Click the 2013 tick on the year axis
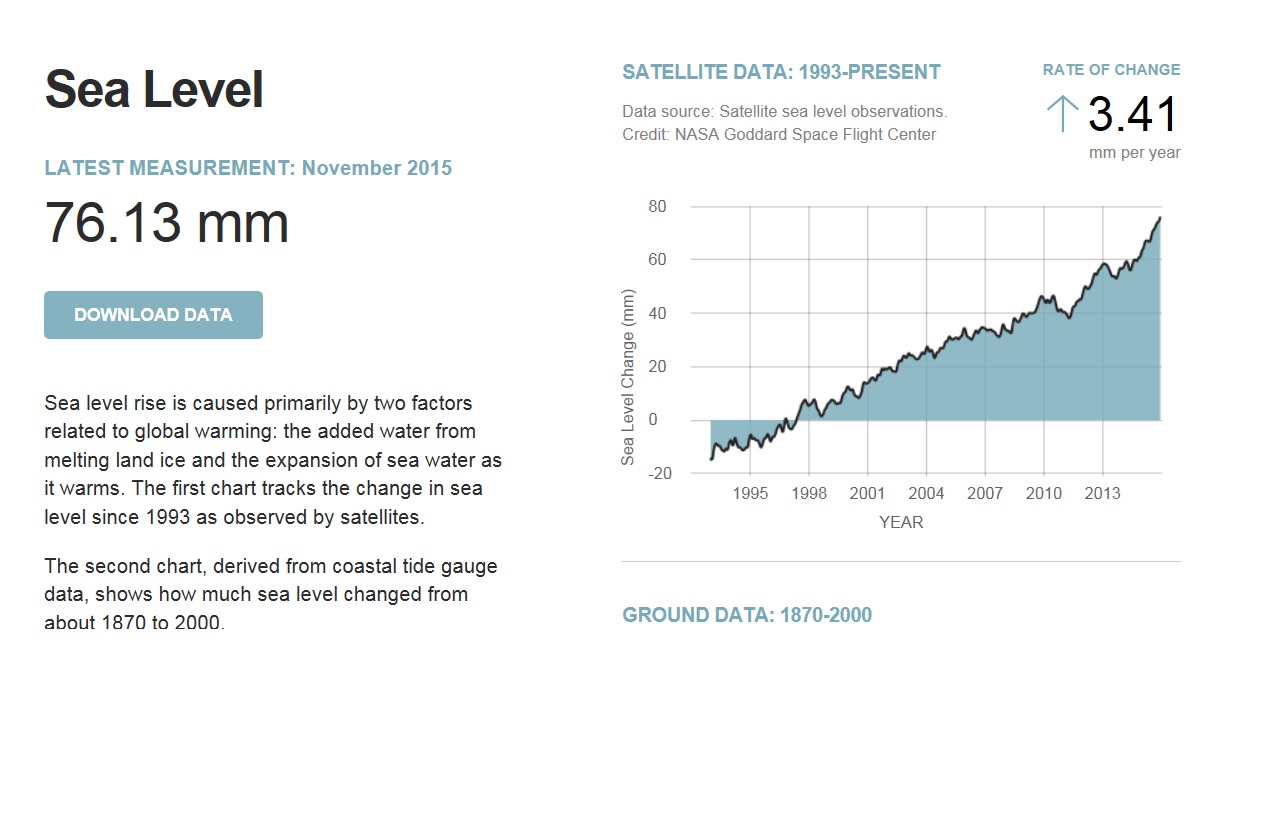The height and width of the screenshot is (827, 1274). pyautogui.click(x=1102, y=494)
